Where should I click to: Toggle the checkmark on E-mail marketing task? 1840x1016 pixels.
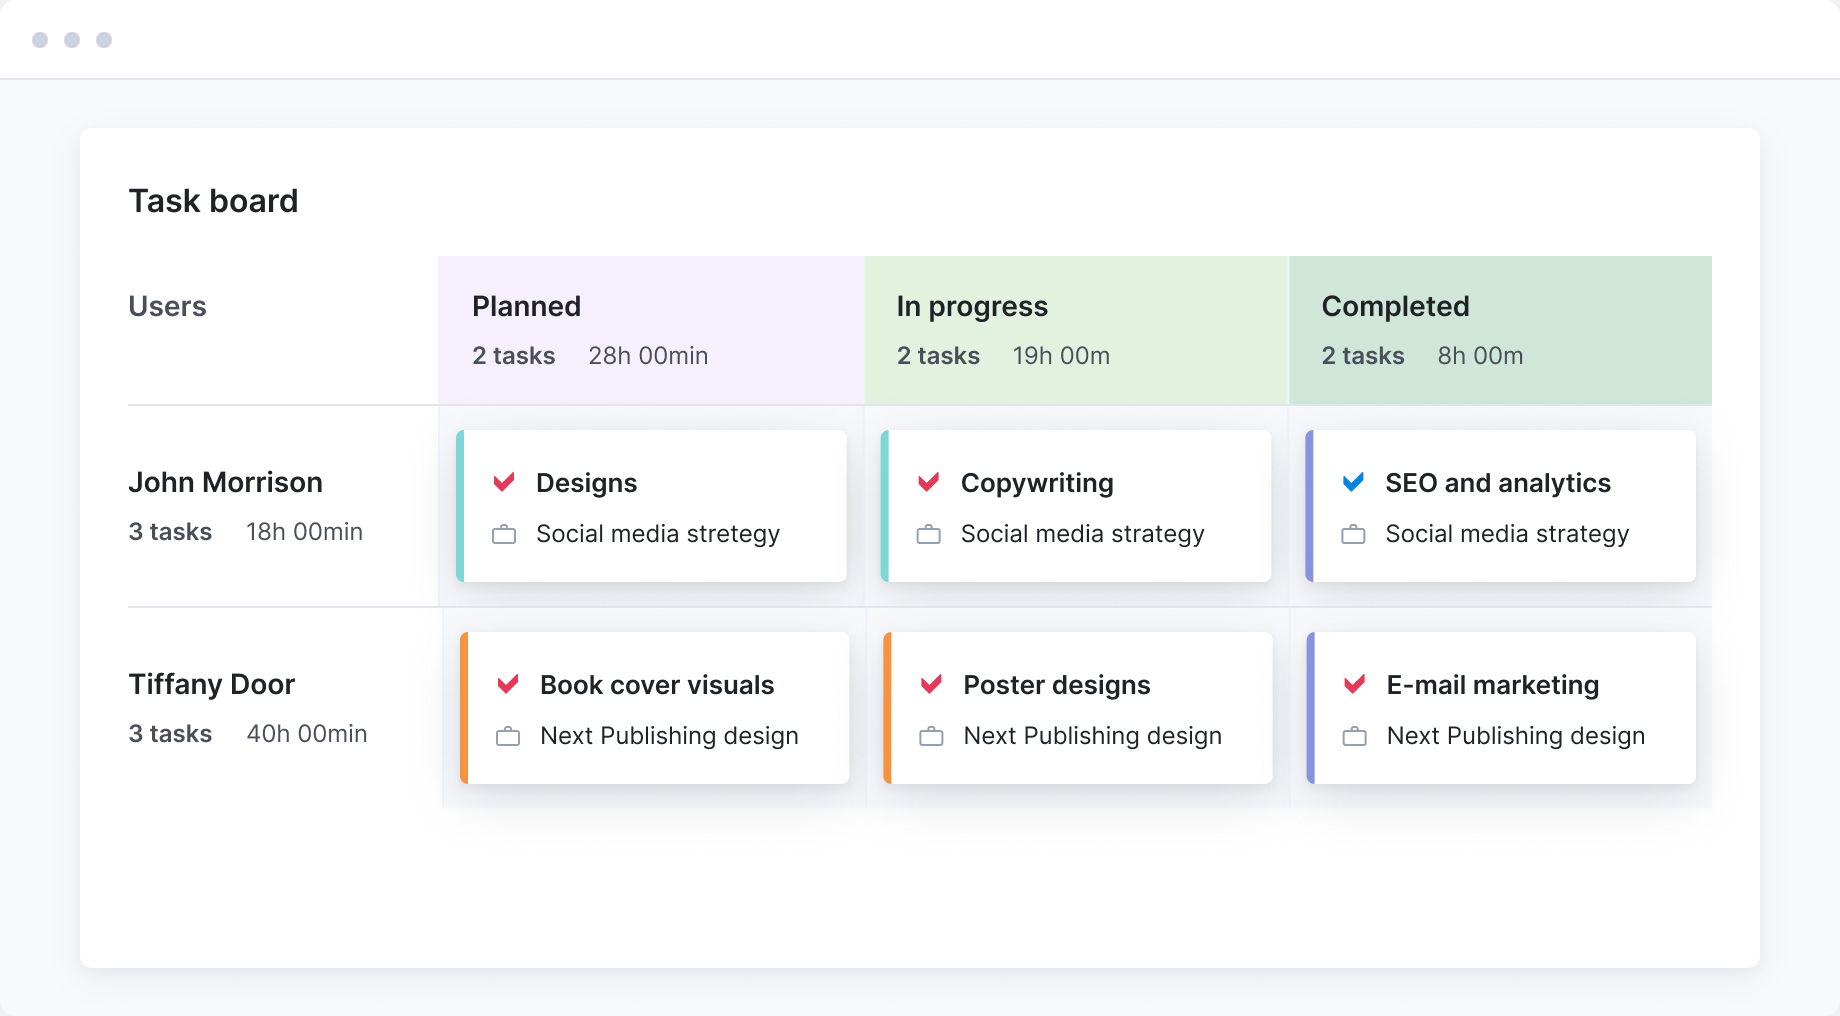point(1354,684)
